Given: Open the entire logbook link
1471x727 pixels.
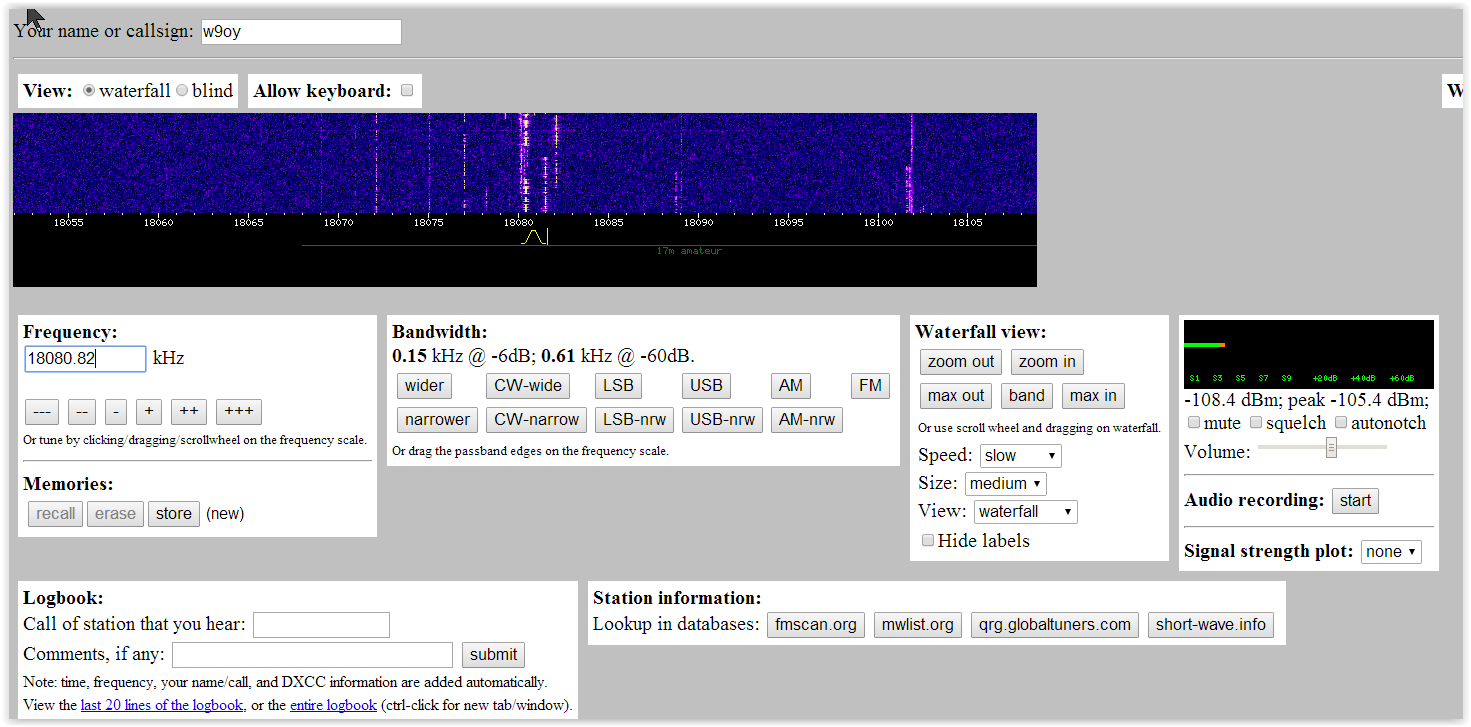Looking at the screenshot, I should click(333, 705).
